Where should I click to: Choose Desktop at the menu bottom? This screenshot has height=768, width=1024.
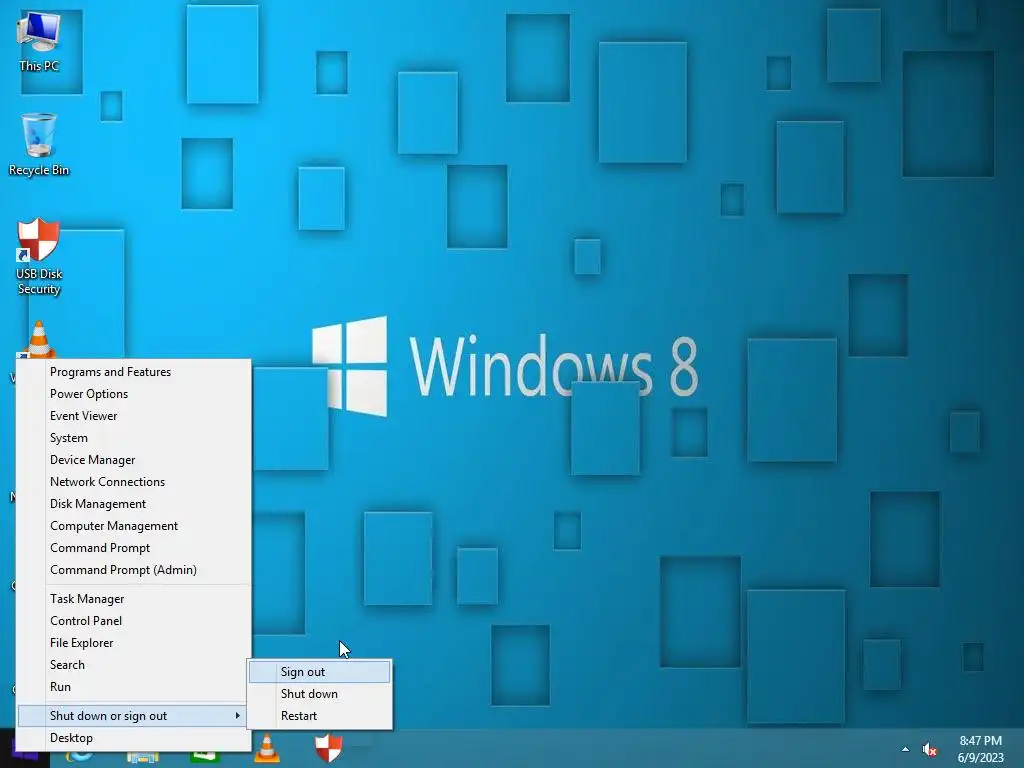coord(134,738)
